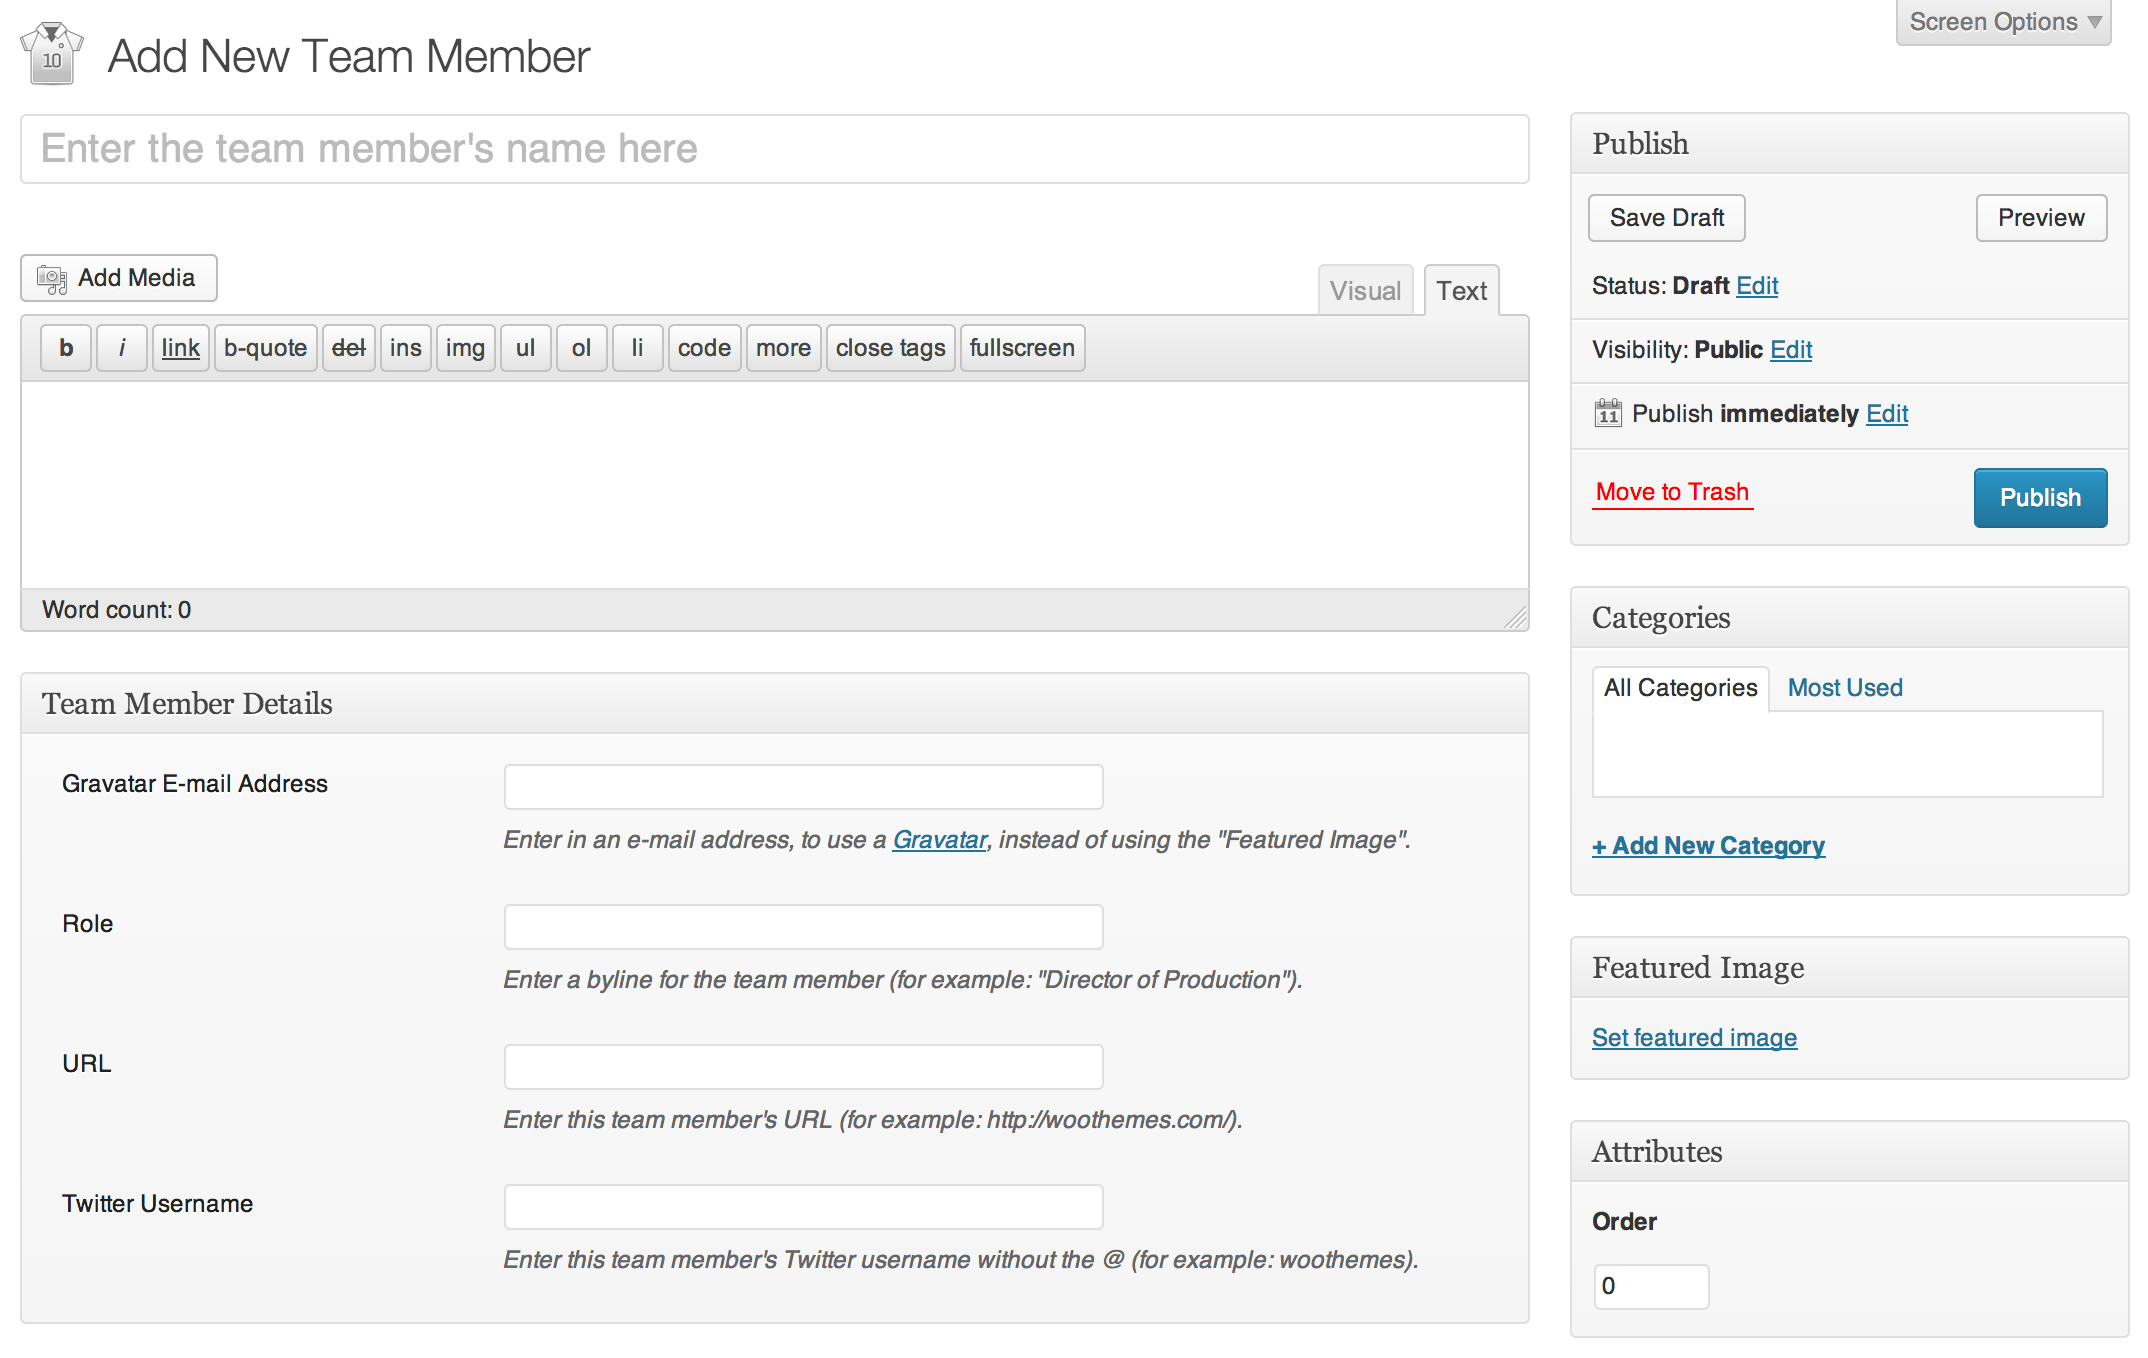Toggle bold with the b button
This screenshot has height=1358, width=2148.
tap(66, 348)
